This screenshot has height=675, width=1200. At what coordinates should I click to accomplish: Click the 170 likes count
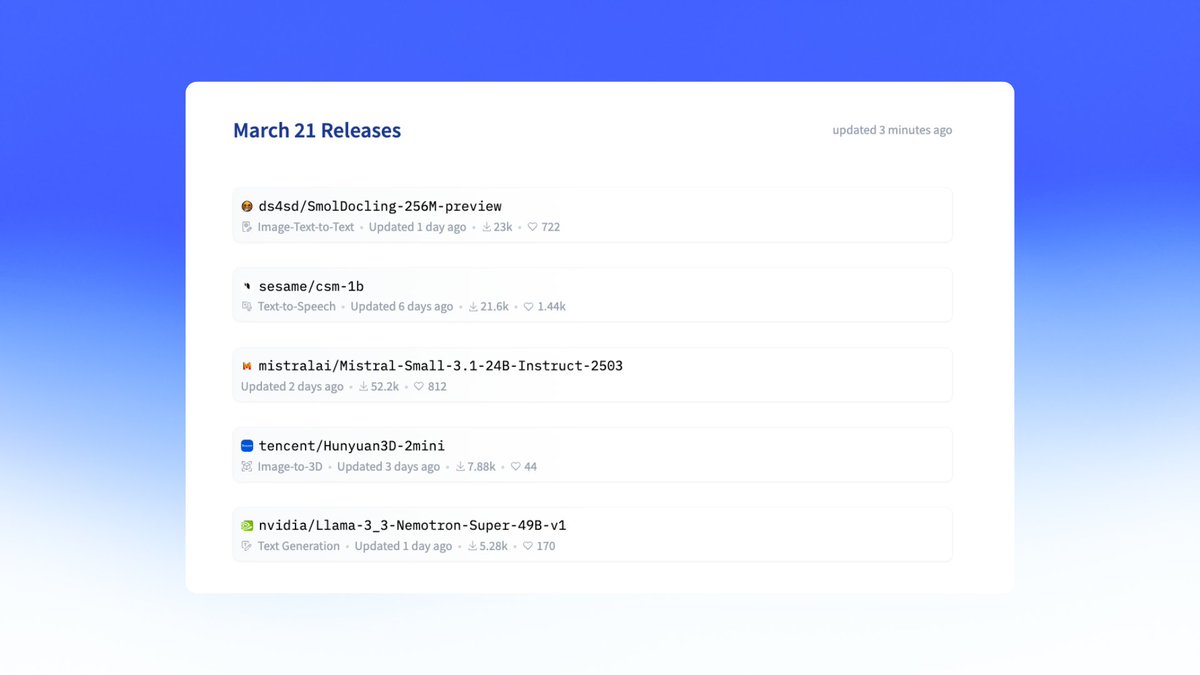pyautogui.click(x=546, y=546)
